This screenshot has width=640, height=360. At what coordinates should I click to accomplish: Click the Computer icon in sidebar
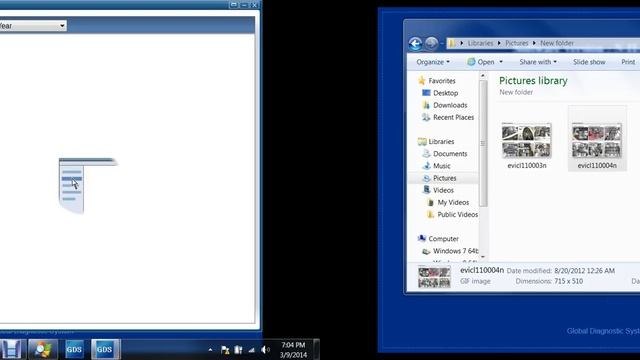(422, 239)
